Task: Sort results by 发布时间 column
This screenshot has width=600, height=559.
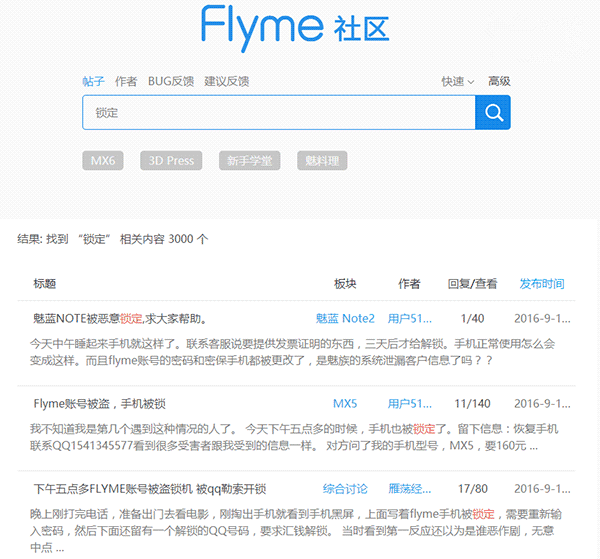Action: [x=542, y=284]
